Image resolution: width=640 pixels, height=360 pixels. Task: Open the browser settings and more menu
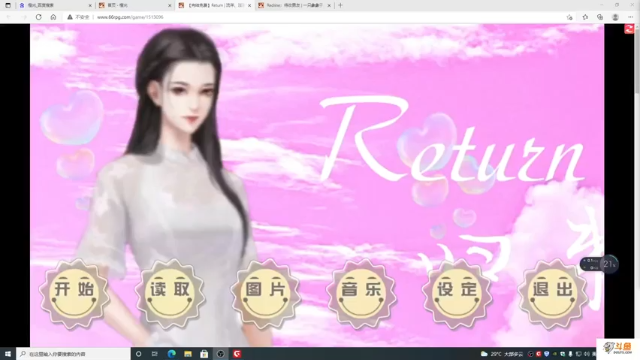click(x=631, y=17)
